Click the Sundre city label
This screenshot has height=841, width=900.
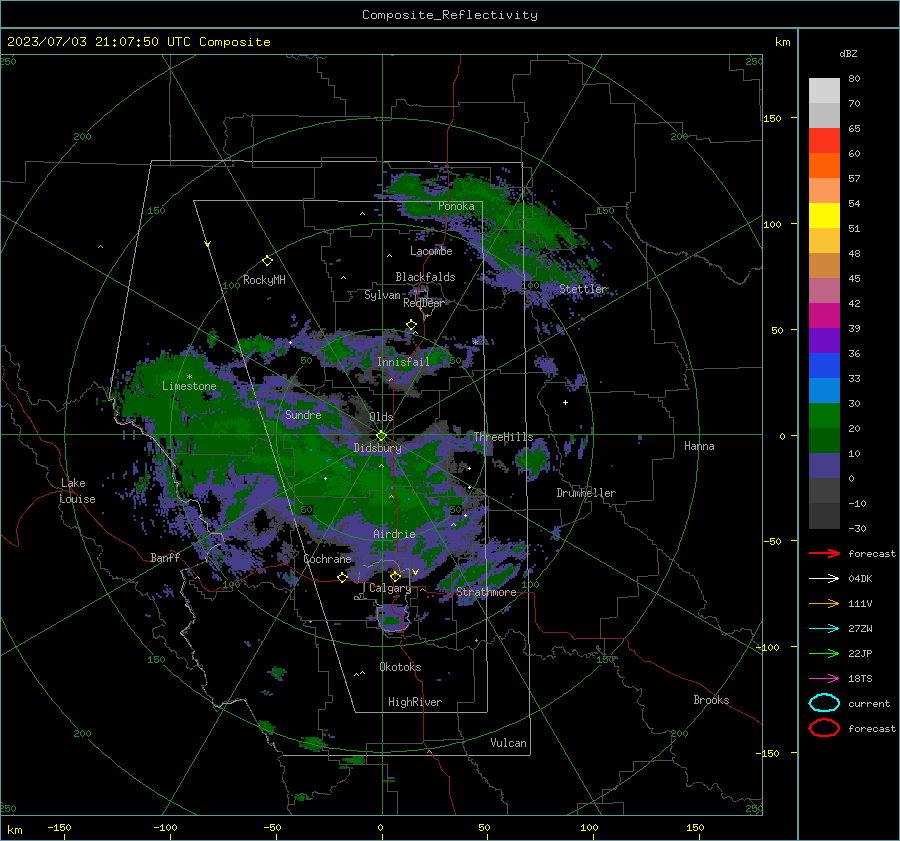pyautogui.click(x=303, y=414)
